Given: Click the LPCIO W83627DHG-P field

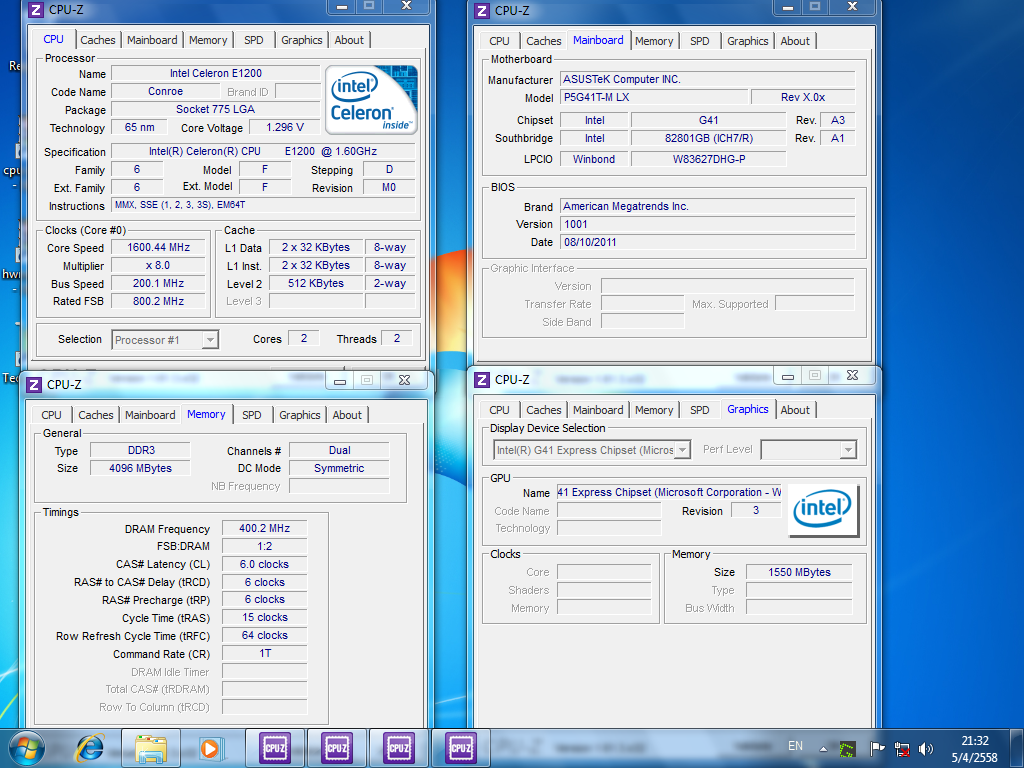Looking at the screenshot, I should (x=709, y=159).
